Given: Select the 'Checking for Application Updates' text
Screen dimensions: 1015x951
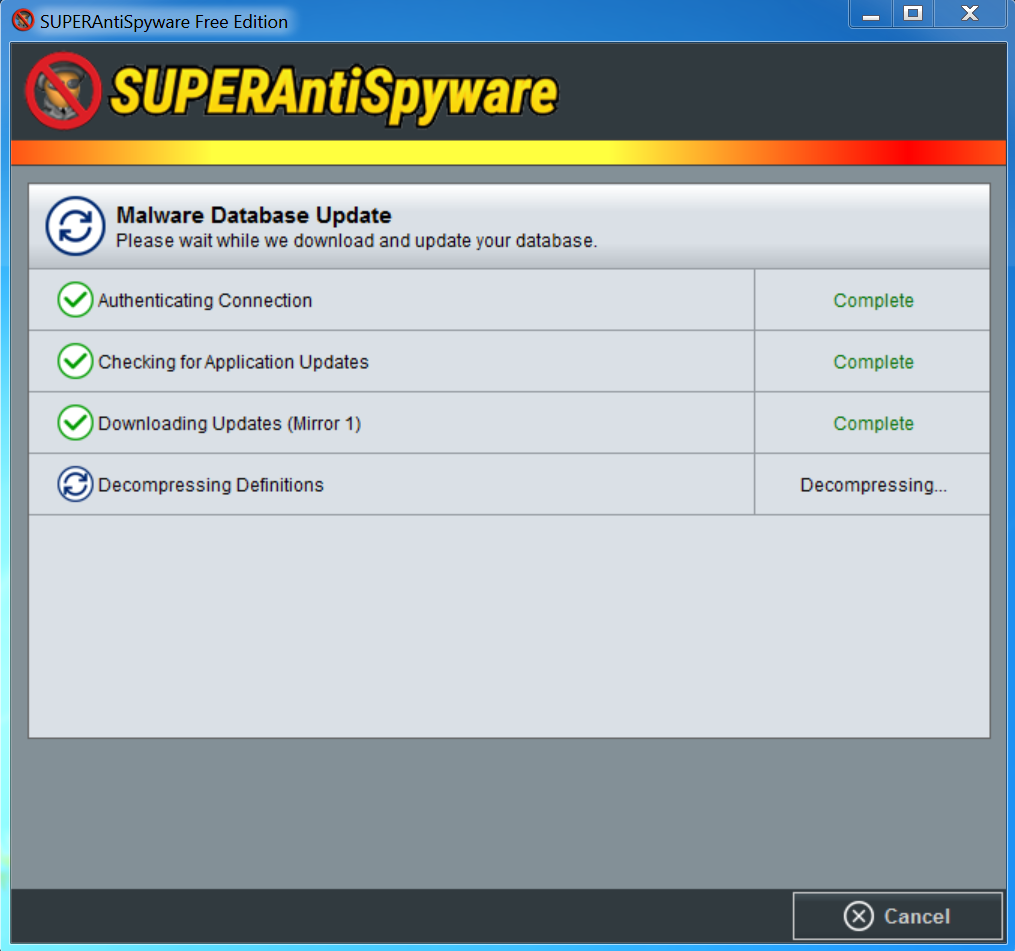Looking at the screenshot, I should pyautogui.click(x=233, y=362).
